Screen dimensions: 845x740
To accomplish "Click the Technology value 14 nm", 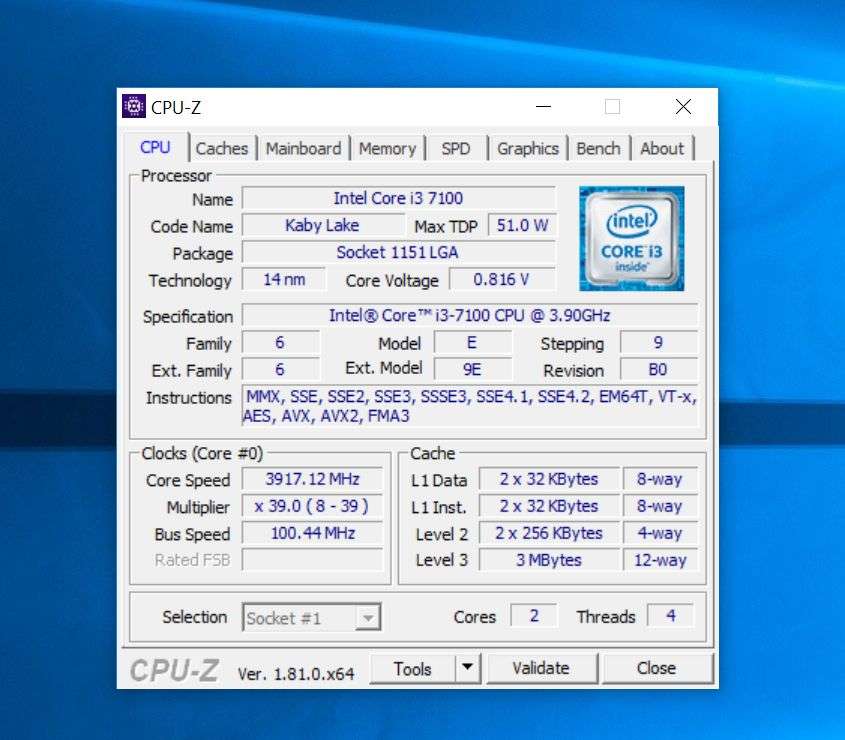I will (x=284, y=280).
